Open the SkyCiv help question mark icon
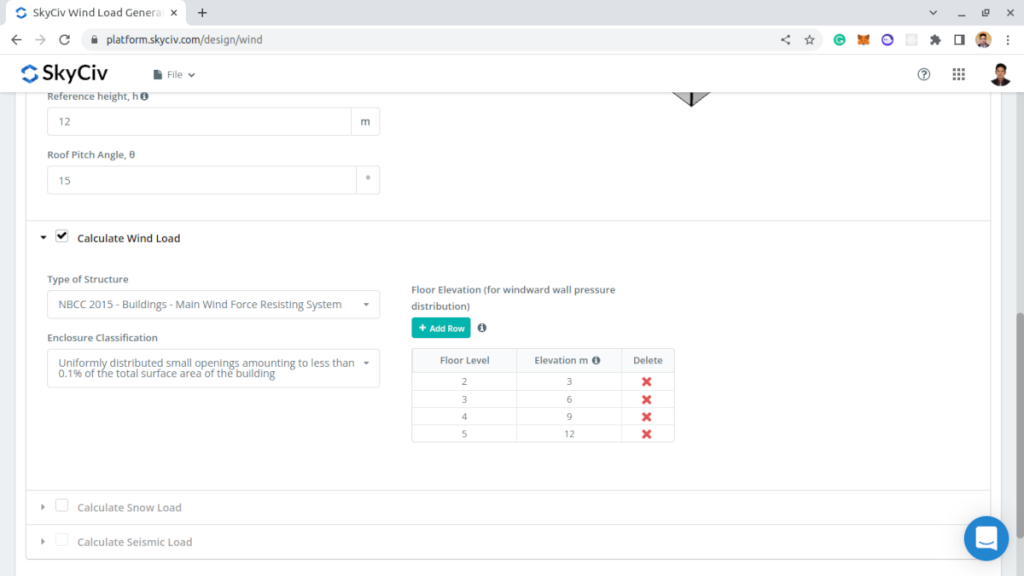This screenshot has width=1024, height=576. coord(924,74)
